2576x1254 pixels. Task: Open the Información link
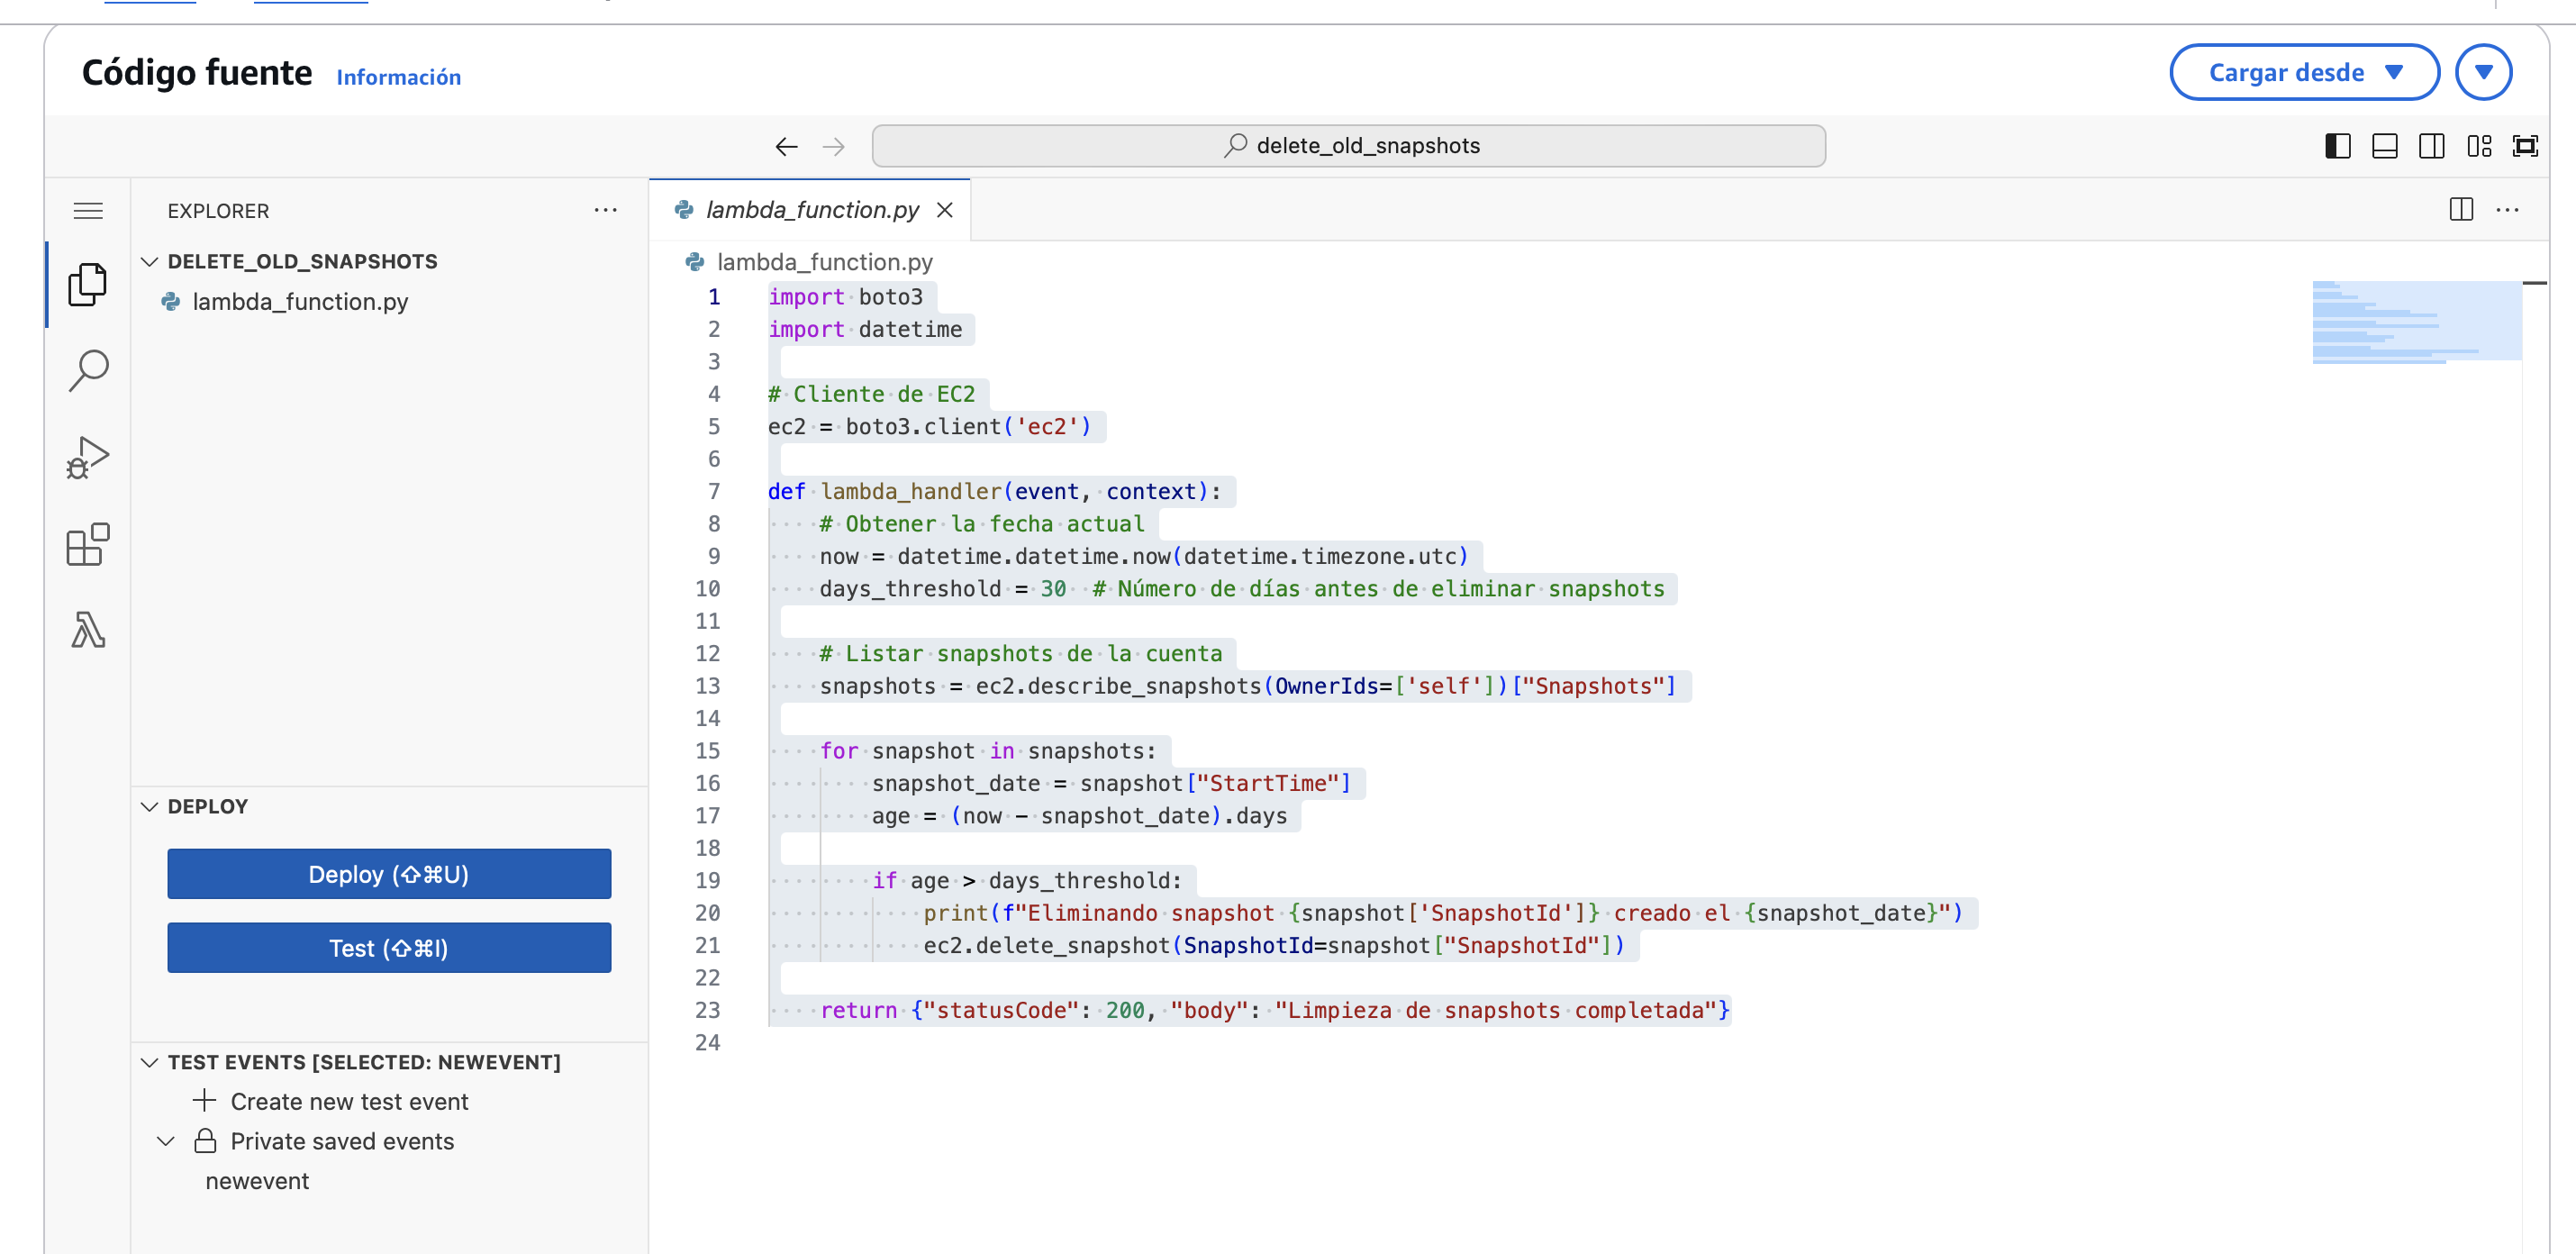(398, 77)
